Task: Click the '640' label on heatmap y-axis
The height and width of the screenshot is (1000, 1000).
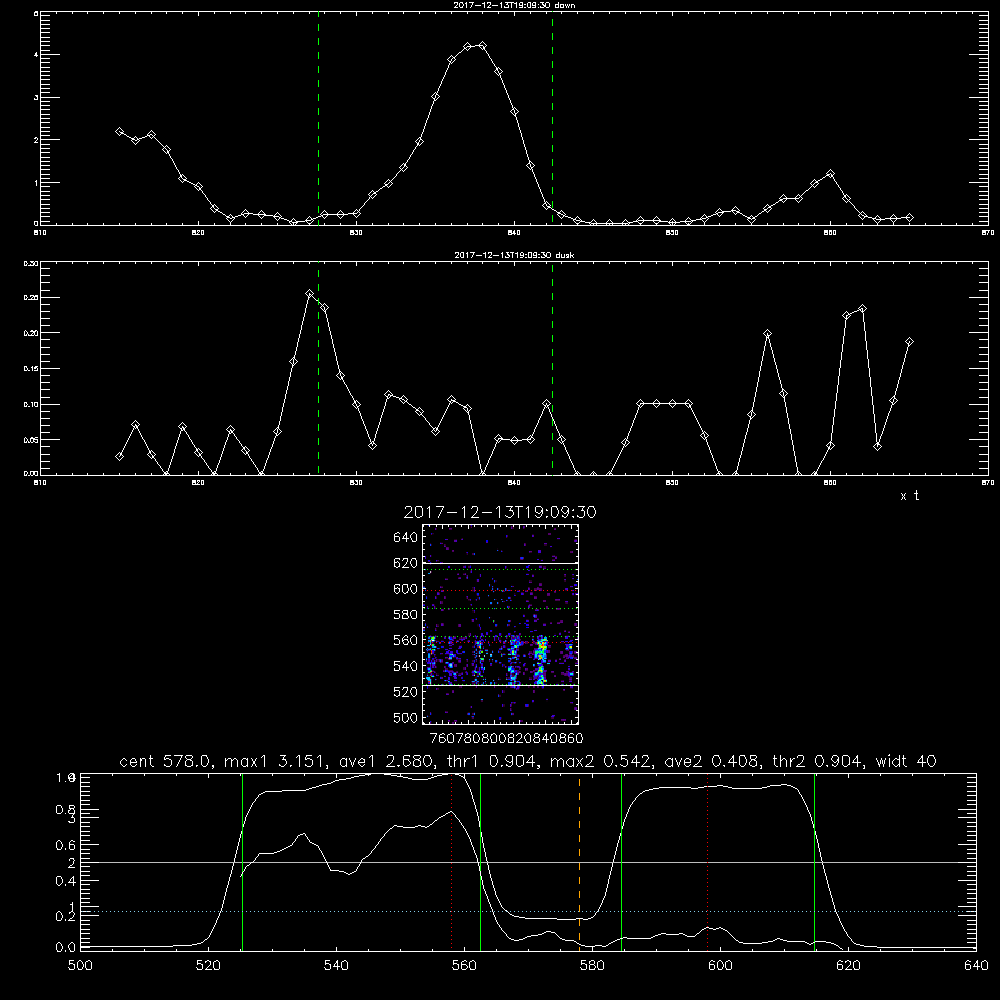Action: [406, 538]
